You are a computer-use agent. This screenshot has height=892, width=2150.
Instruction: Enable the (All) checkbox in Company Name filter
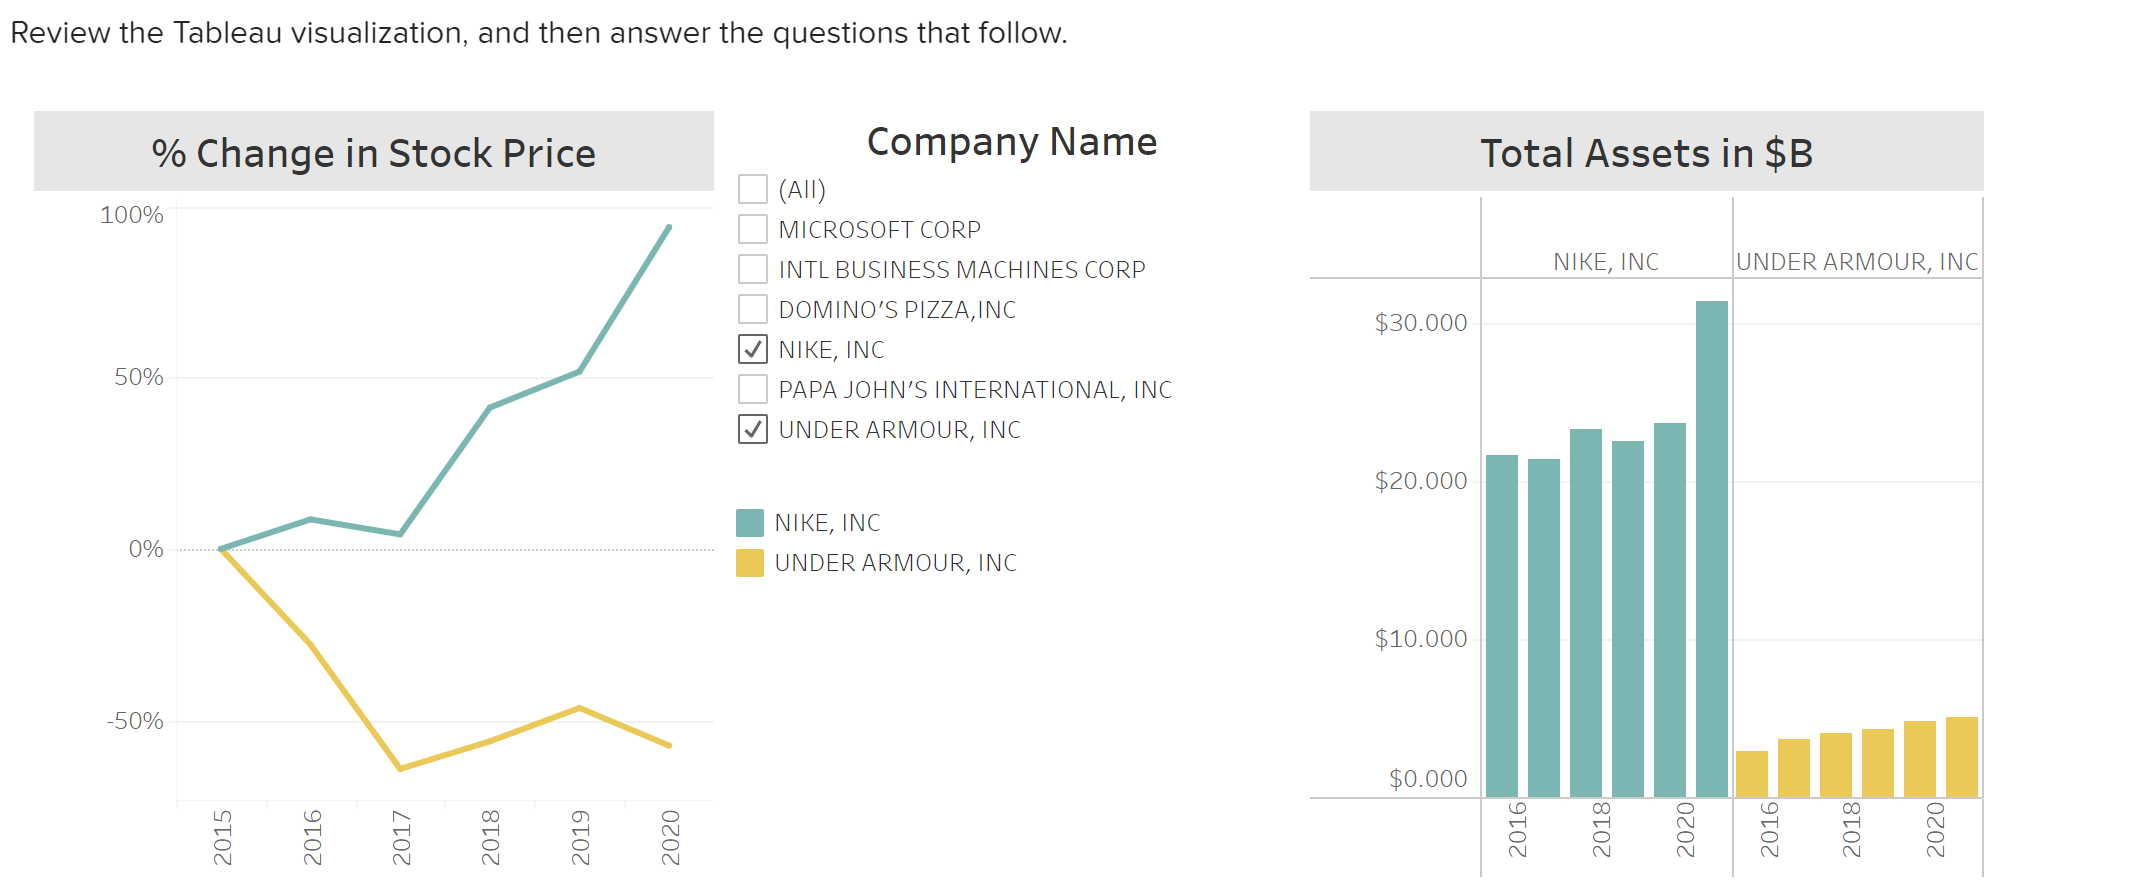(x=751, y=189)
